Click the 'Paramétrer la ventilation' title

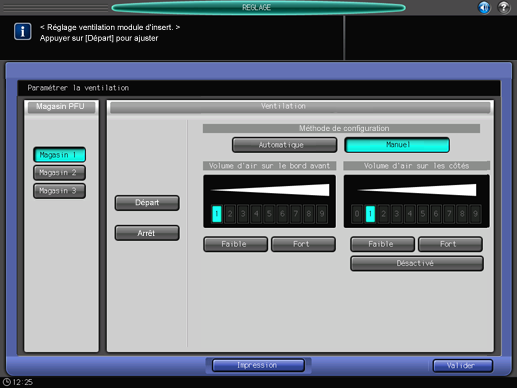click(x=78, y=88)
